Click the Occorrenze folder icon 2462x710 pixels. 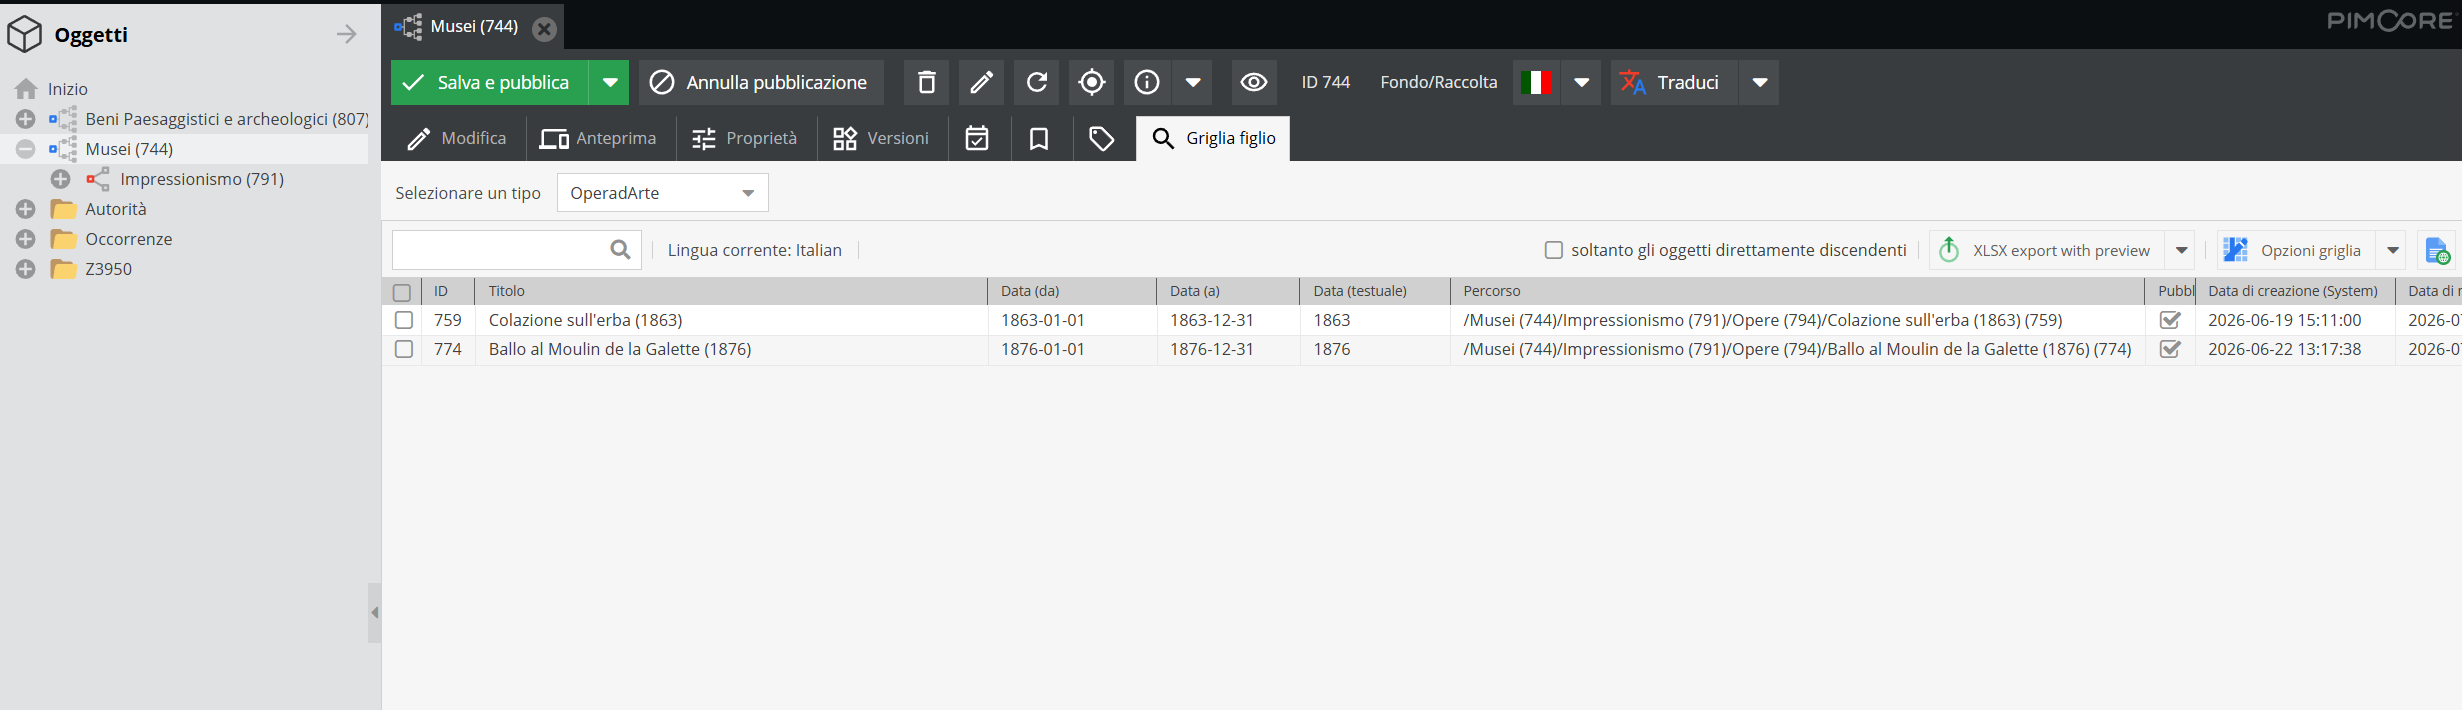pos(63,239)
